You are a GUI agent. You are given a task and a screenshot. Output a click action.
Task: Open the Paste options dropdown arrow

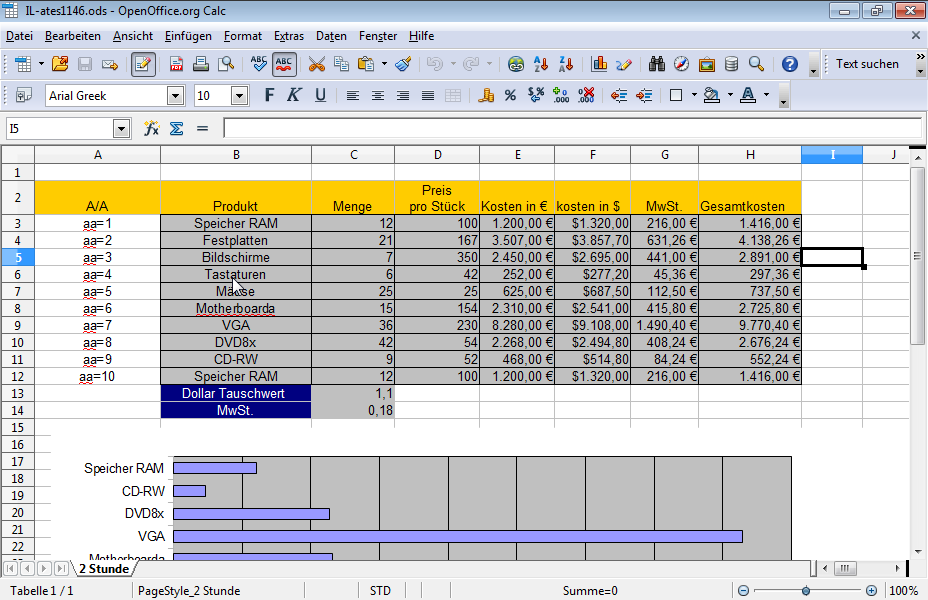[384, 64]
